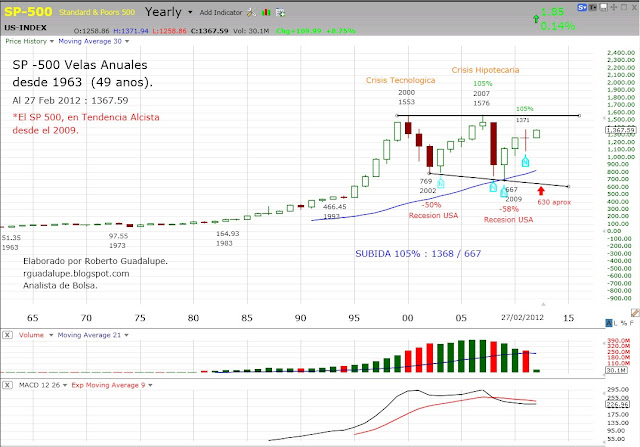The width and height of the screenshot is (640, 447).
Task: Click the four-arrow move window icon
Action: [613, 7]
